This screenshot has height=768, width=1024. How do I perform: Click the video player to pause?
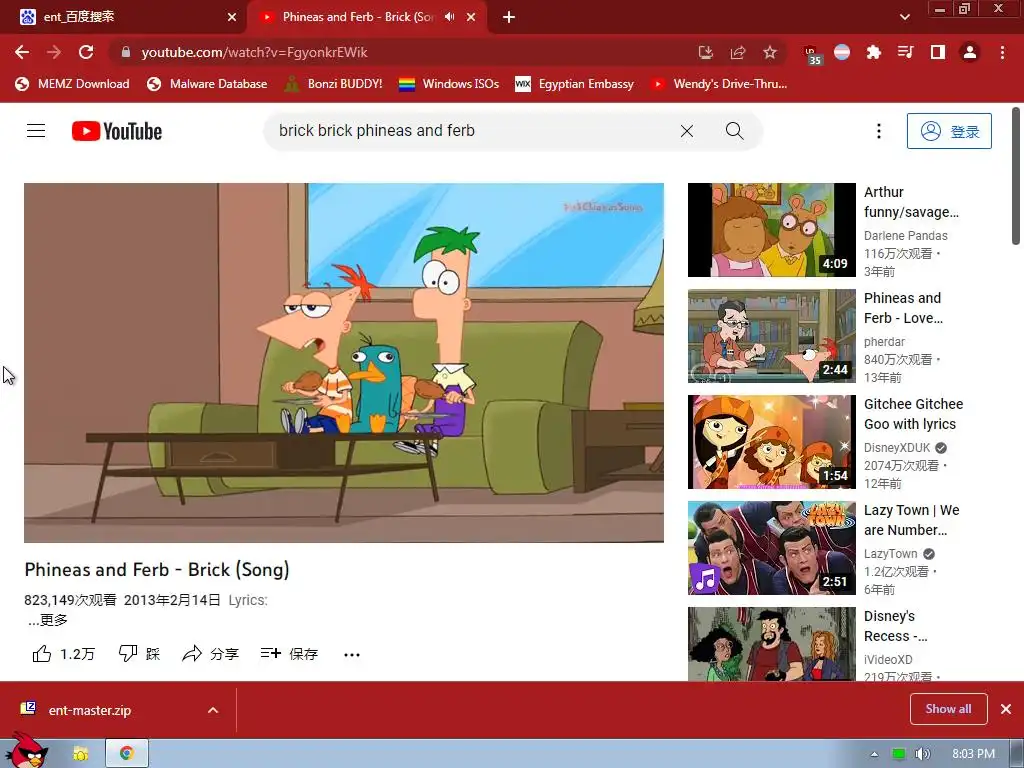(x=344, y=362)
